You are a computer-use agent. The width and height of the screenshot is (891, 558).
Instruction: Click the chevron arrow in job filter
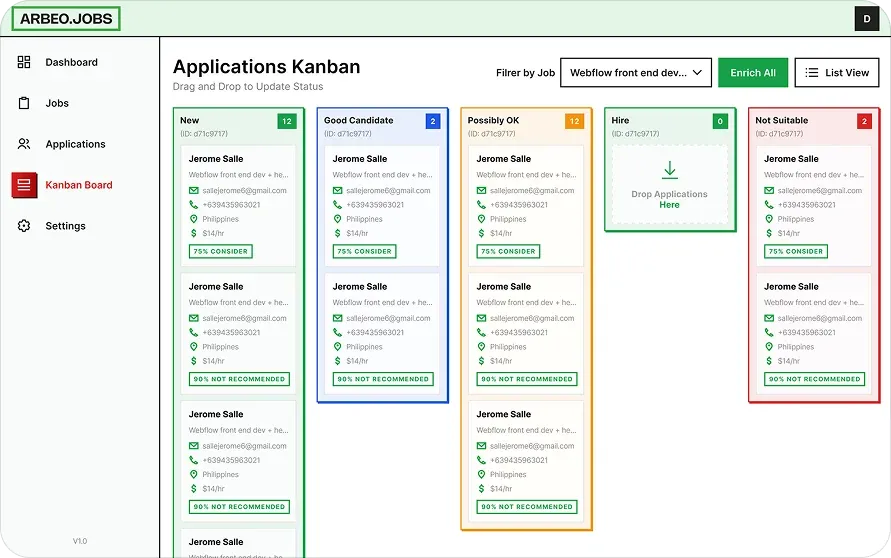point(697,73)
